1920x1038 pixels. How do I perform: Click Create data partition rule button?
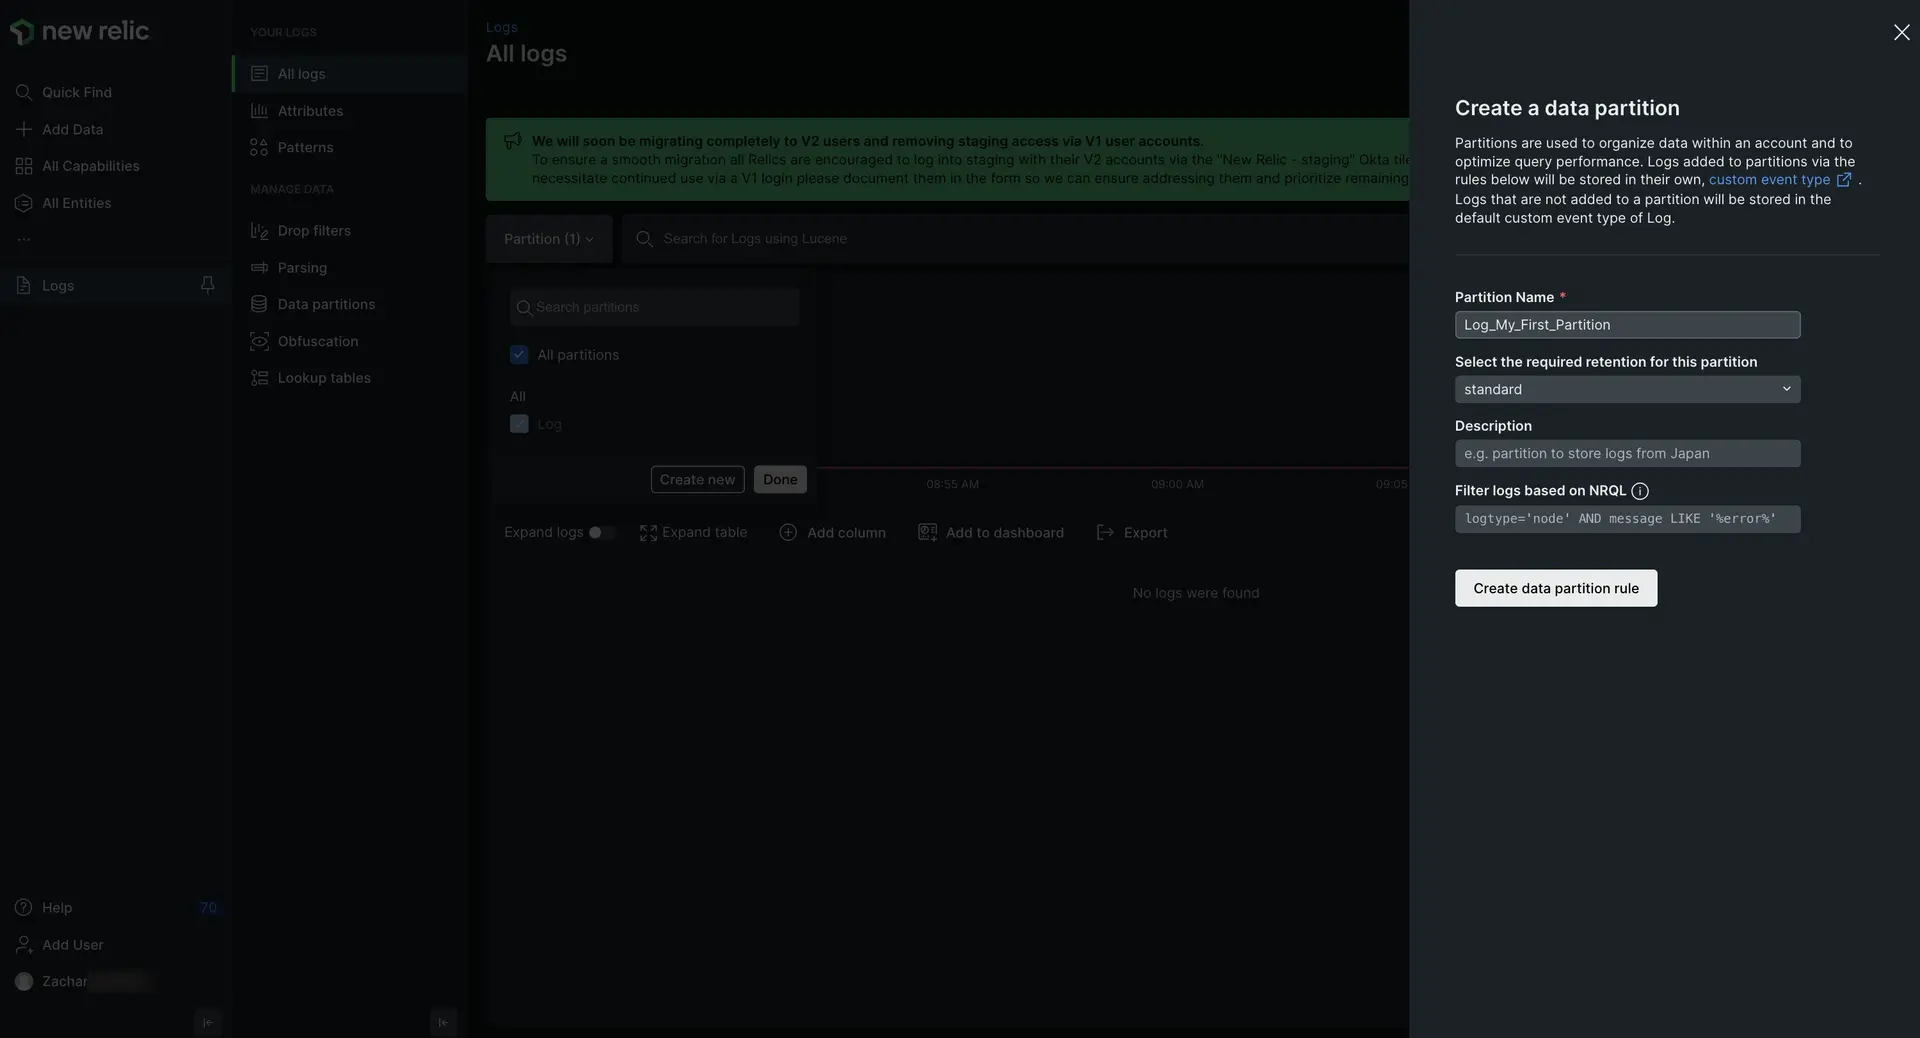1555,588
